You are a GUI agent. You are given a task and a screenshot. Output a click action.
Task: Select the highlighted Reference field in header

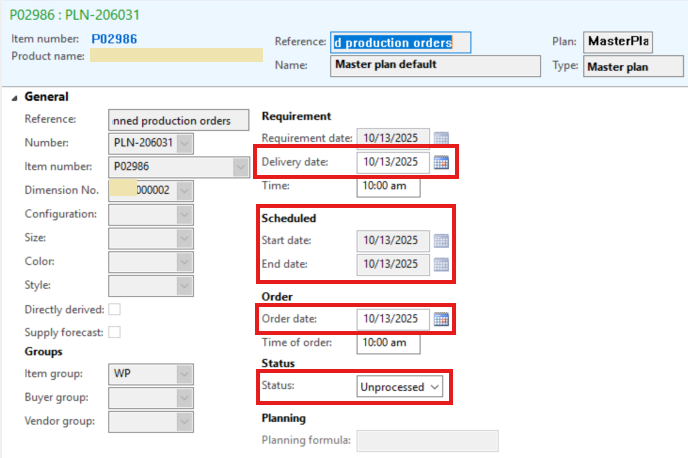tap(399, 42)
